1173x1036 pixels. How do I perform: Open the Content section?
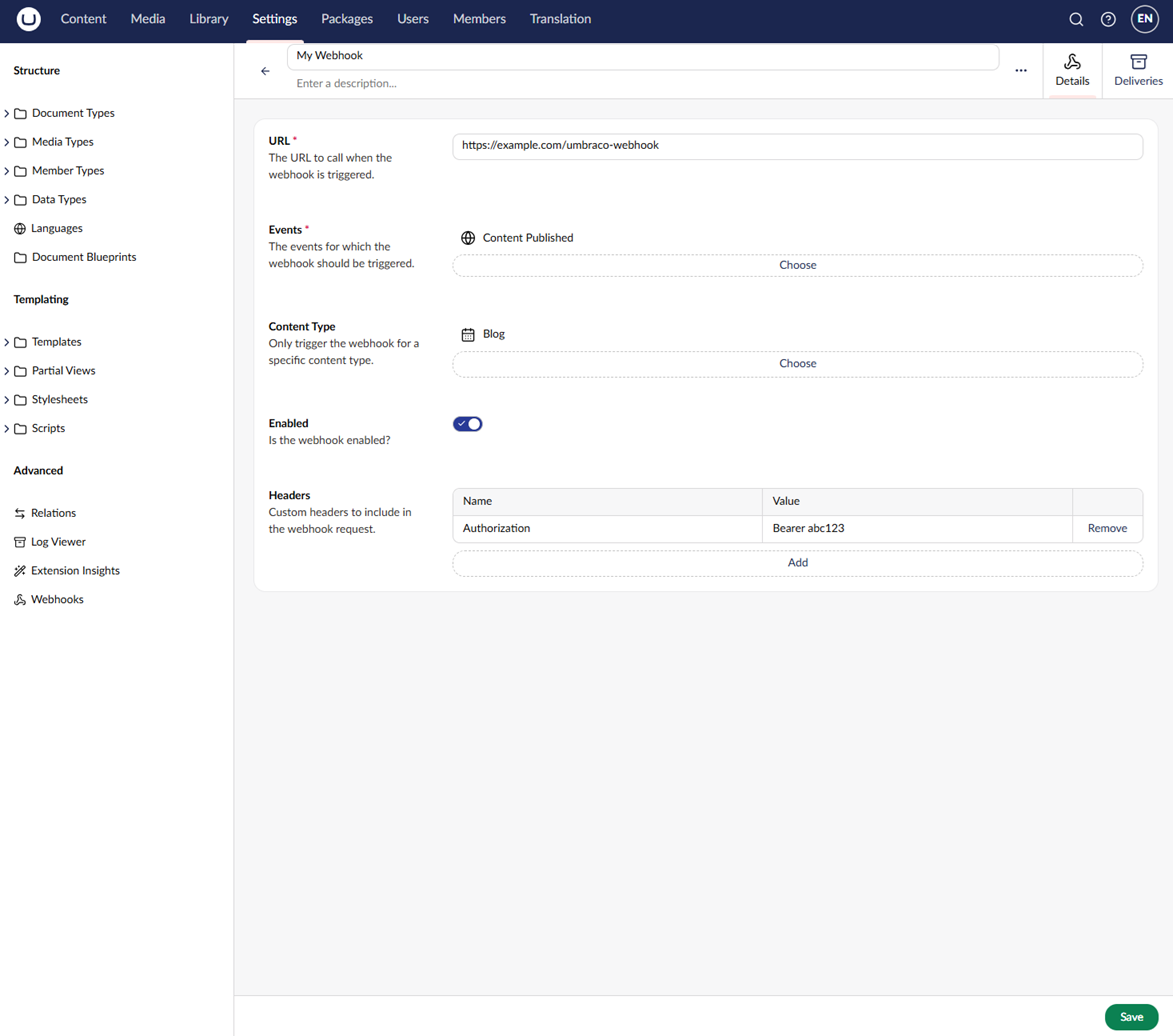[x=83, y=19]
